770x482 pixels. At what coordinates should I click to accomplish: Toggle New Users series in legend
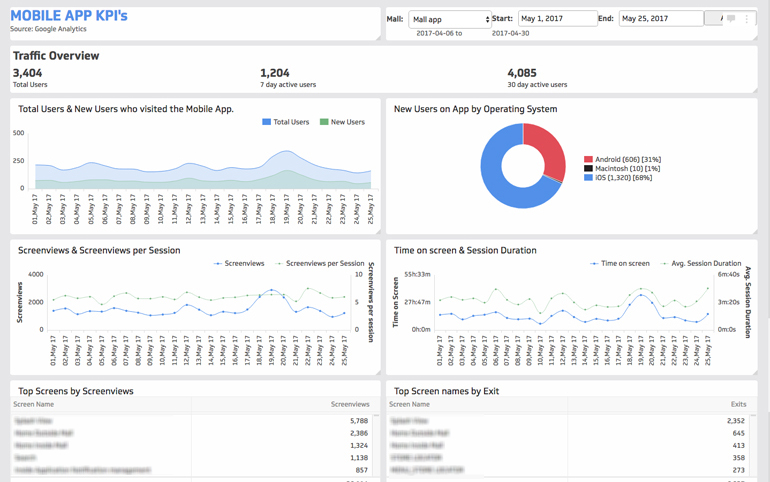point(342,122)
